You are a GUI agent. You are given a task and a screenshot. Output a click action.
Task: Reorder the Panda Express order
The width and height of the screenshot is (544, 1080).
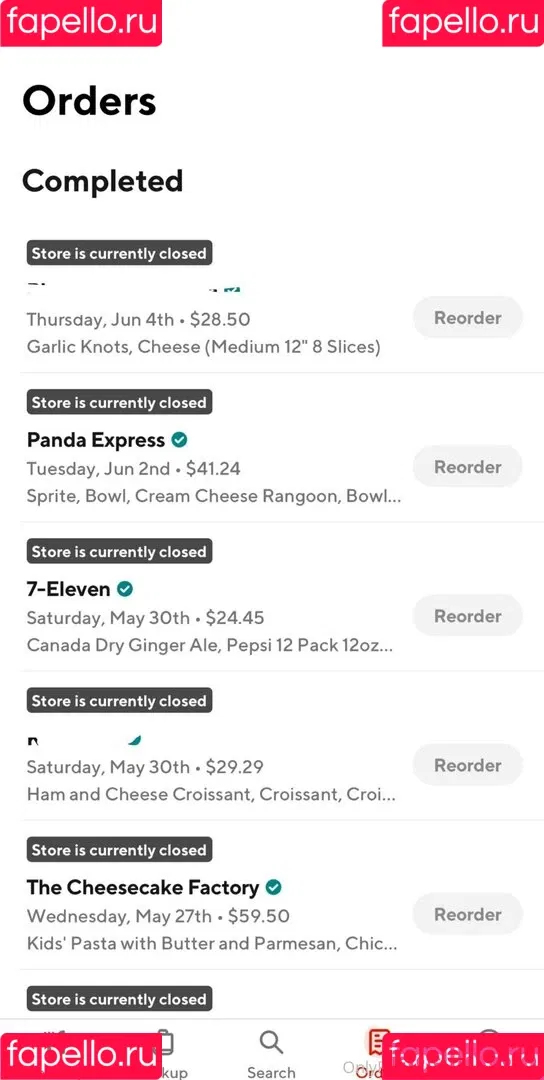coord(468,467)
